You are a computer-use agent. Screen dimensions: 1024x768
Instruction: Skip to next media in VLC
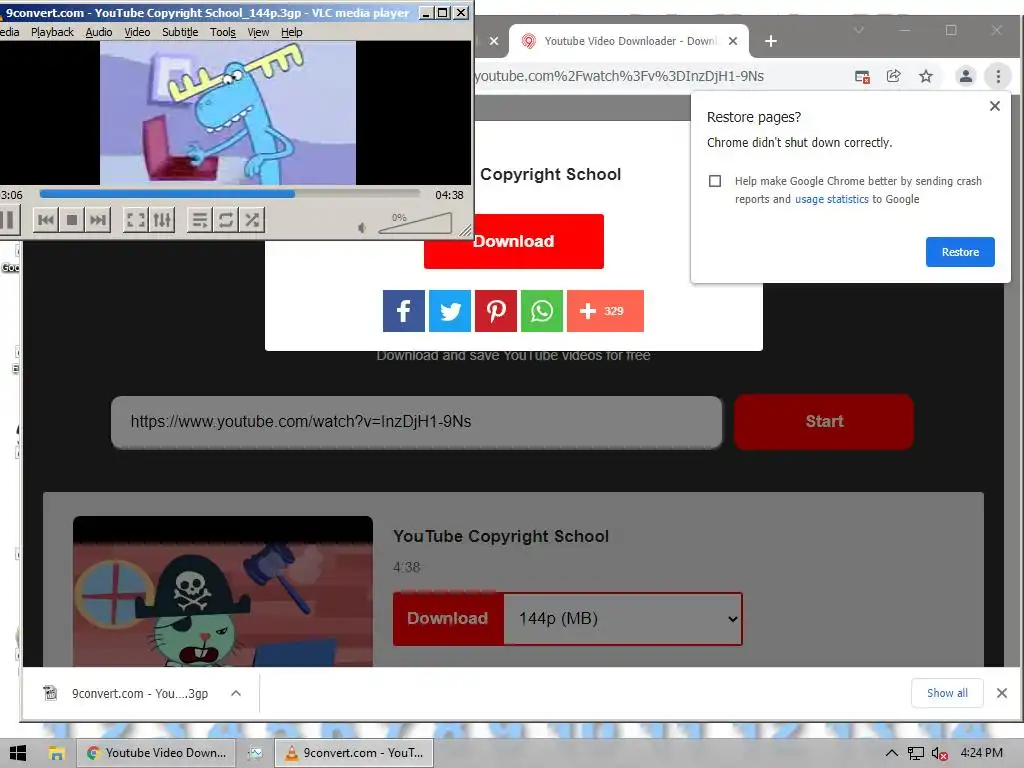[x=98, y=220]
